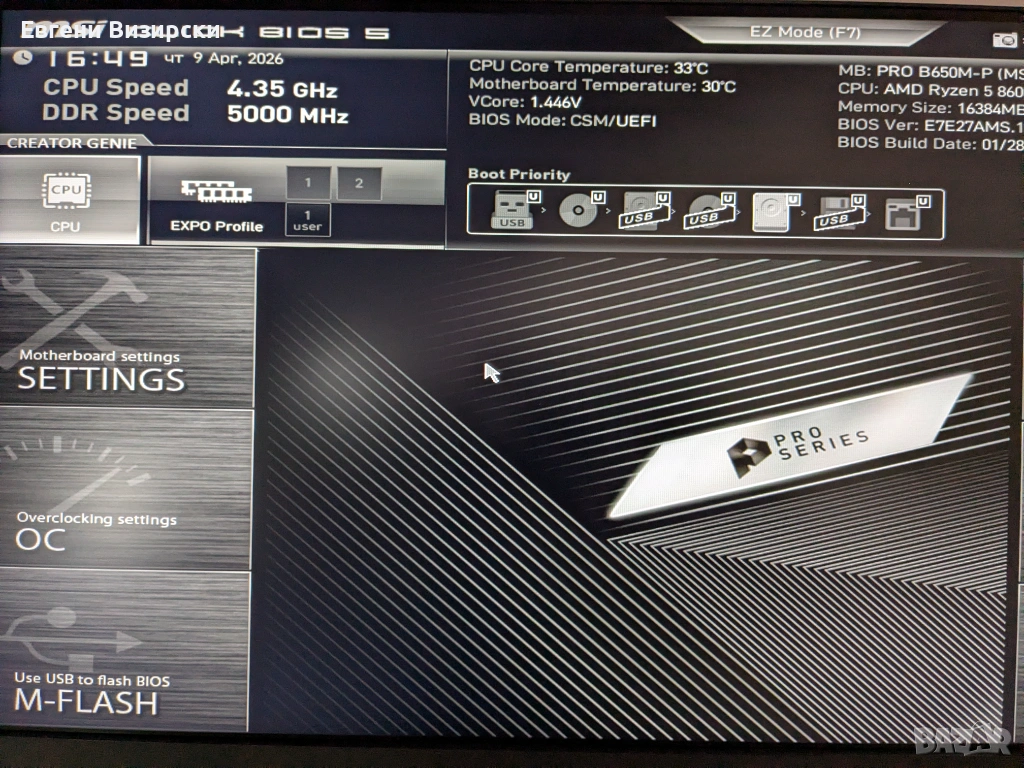Viewport: 1024px width, 768px height.
Task: Click Motherboard Temperature: 30°C reading
Action: [x=602, y=85]
